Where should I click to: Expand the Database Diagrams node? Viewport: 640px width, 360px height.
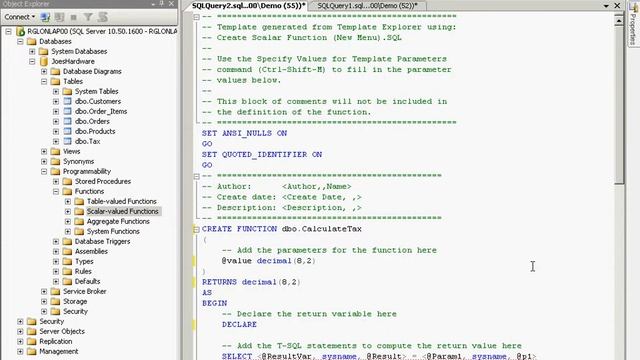pyautogui.click(x=44, y=71)
